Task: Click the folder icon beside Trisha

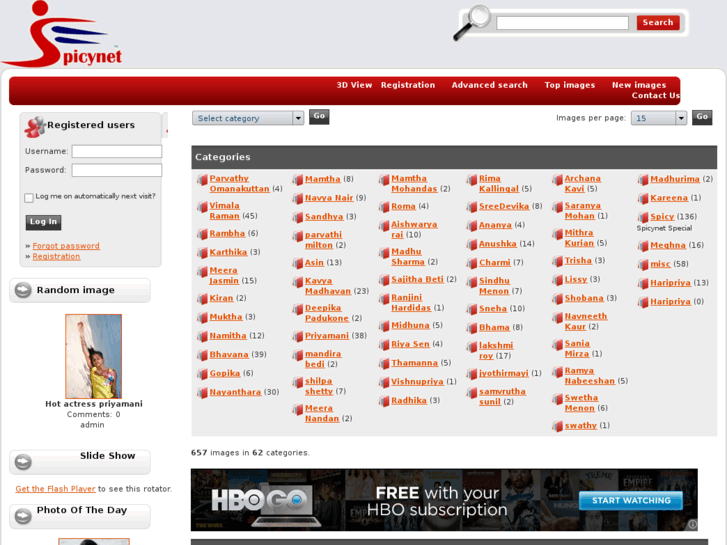Action: click(x=557, y=262)
